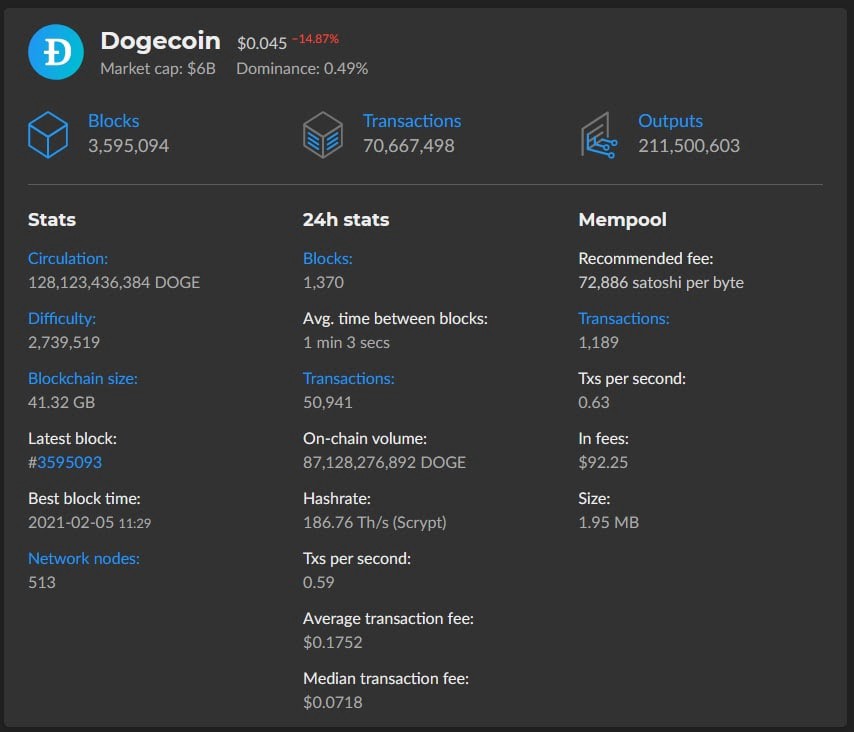Open the Difficulty stat link
Screen dimensions: 854x732
tap(62, 319)
